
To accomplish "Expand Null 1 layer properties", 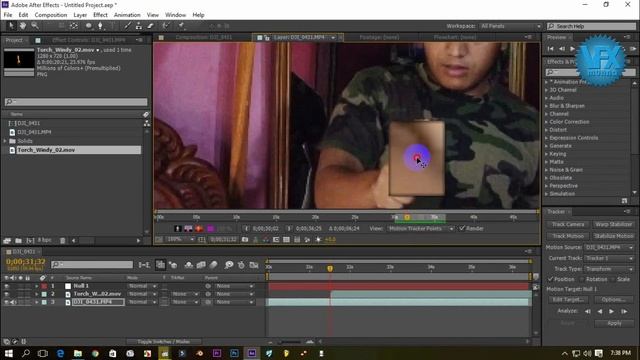I will point(37,286).
